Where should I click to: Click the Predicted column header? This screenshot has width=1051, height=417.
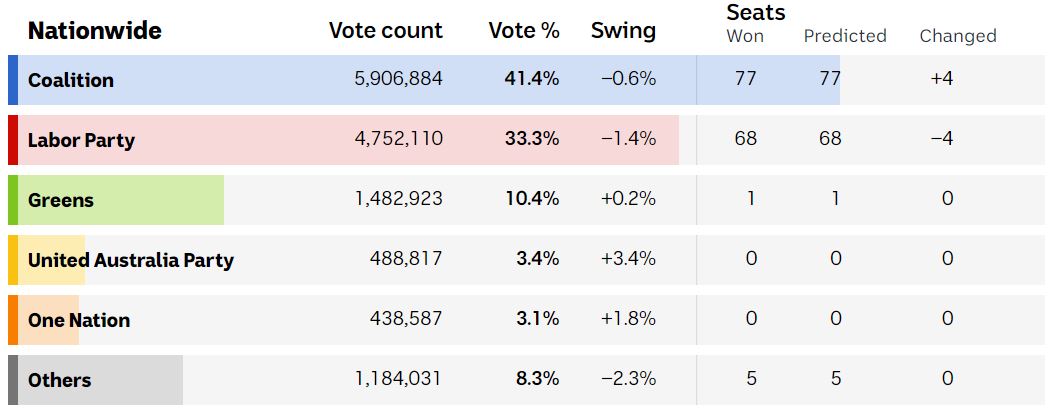[845, 36]
